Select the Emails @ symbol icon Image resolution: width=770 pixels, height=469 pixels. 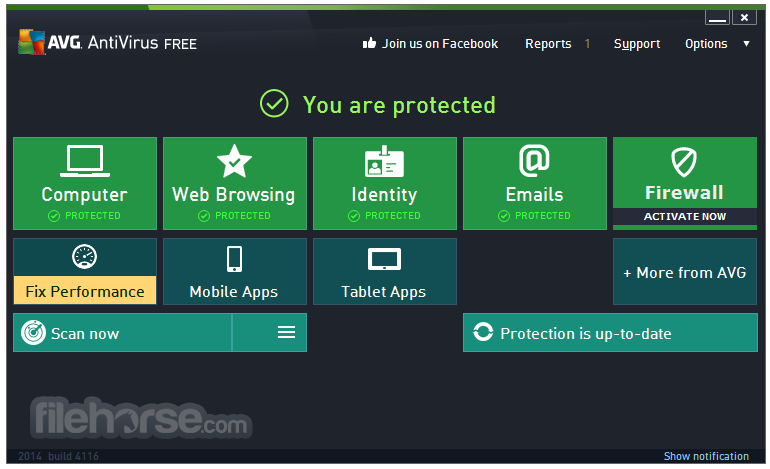pyautogui.click(x=534, y=160)
